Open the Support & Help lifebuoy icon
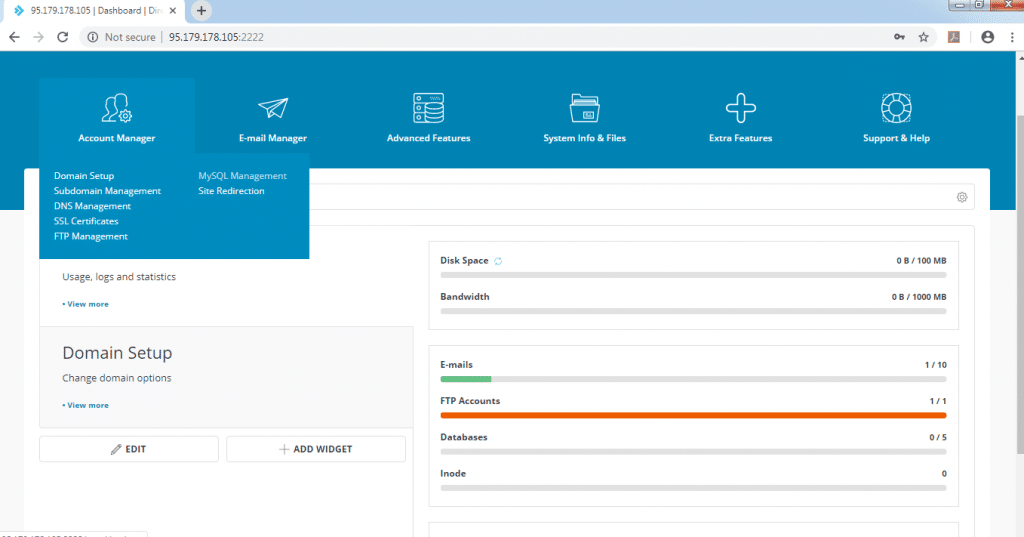The image size is (1024, 537). [896, 108]
